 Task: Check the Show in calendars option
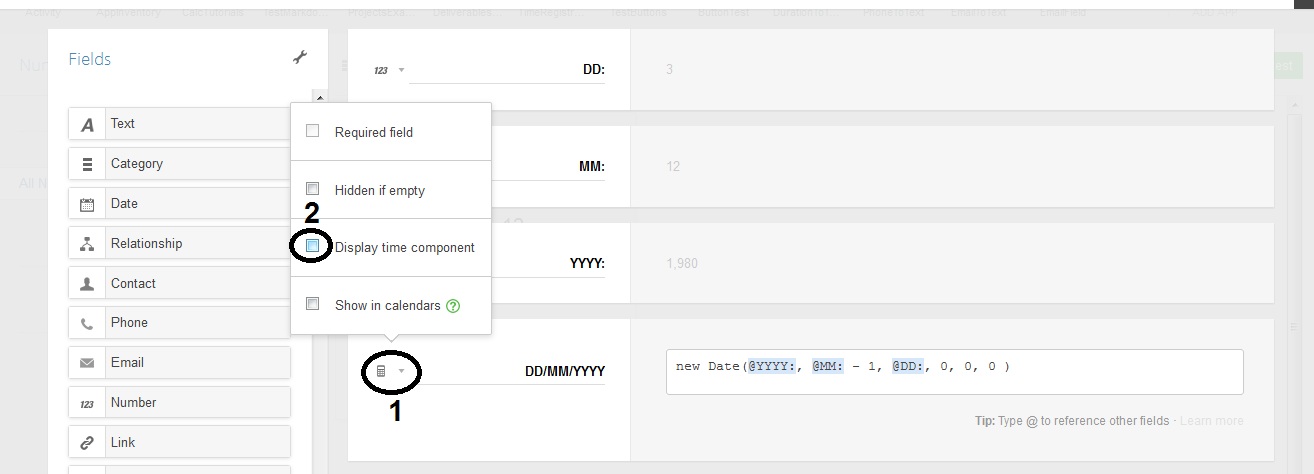[313, 304]
